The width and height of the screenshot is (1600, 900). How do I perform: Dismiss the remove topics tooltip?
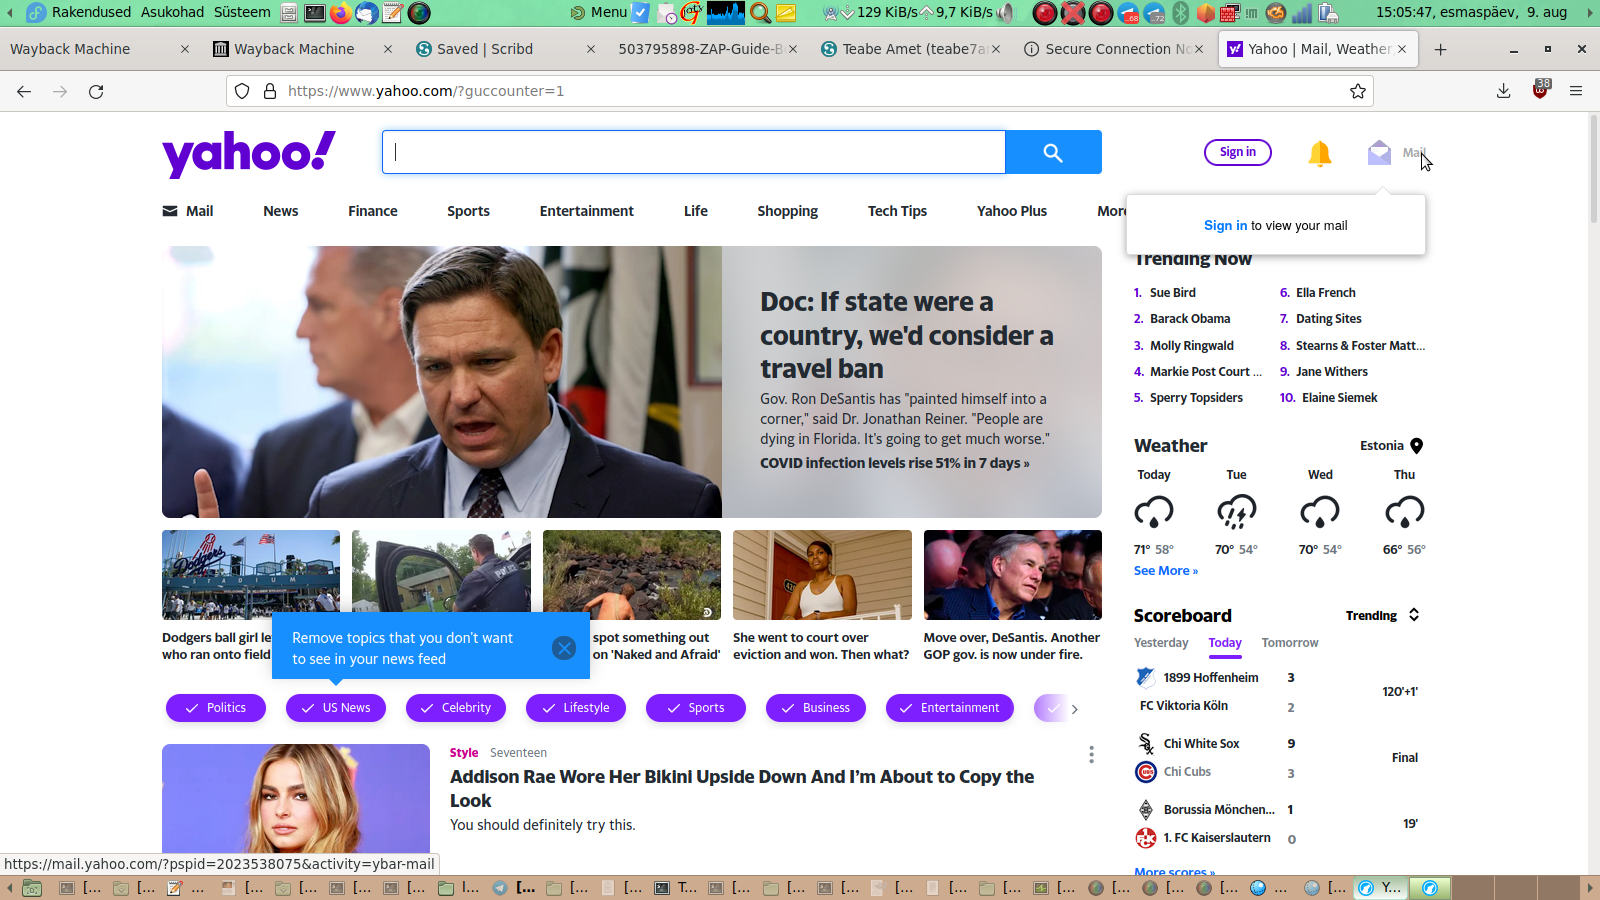click(x=564, y=648)
